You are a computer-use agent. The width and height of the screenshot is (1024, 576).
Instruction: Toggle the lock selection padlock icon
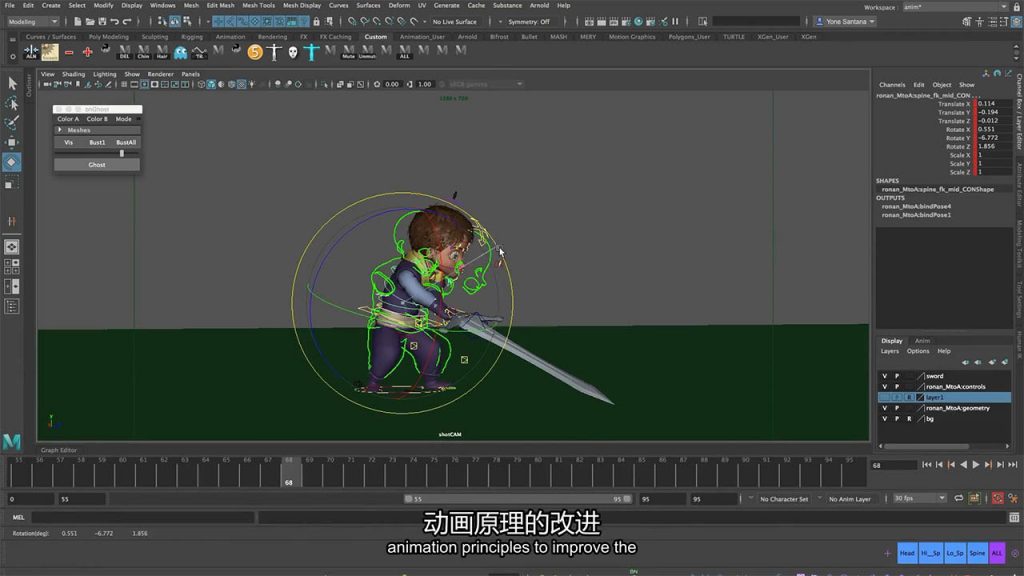[316, 22]
